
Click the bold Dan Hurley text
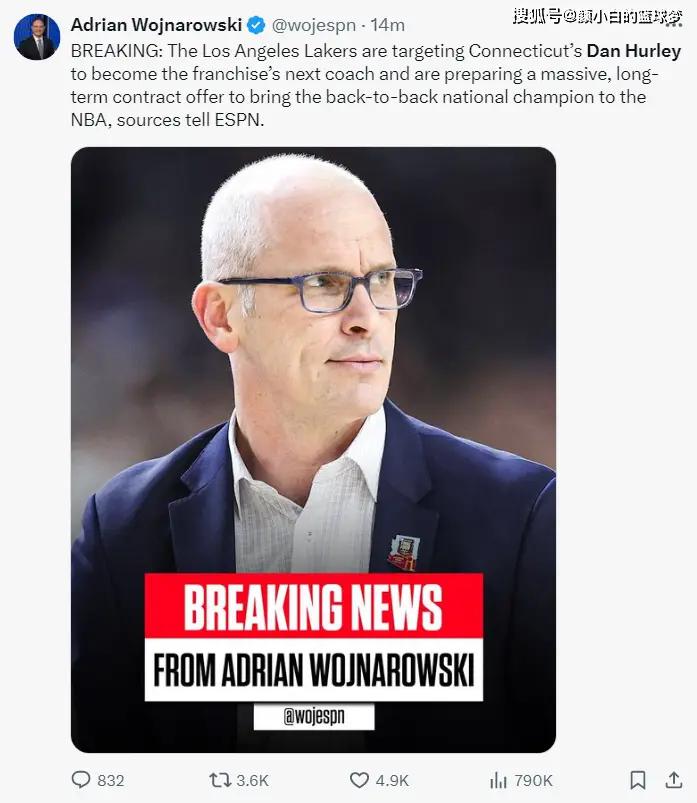pos(633,51)
